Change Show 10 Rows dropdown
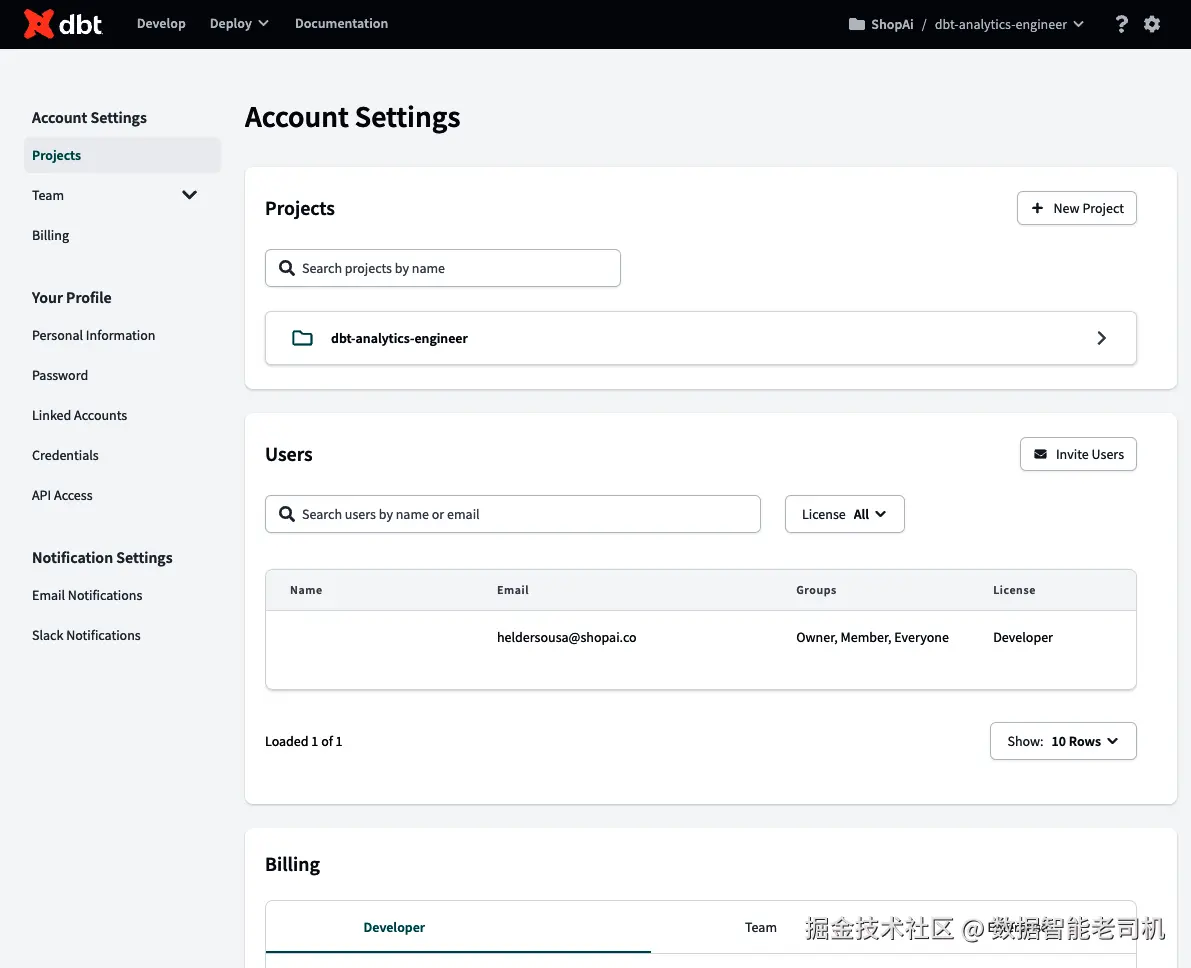 click(1063, 741)
